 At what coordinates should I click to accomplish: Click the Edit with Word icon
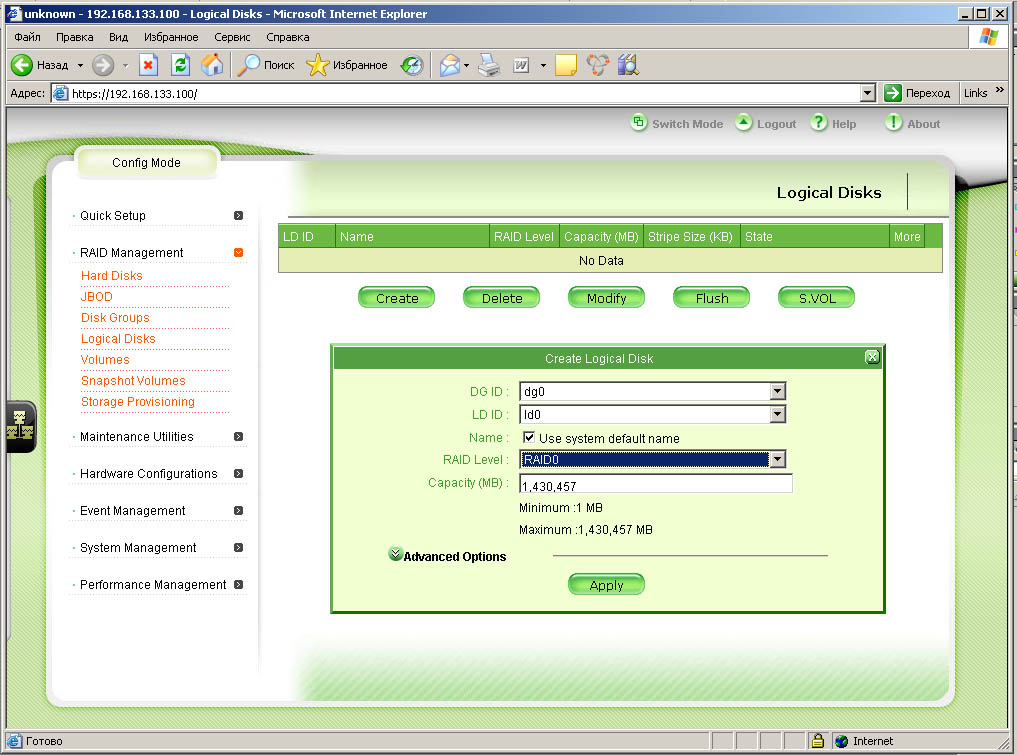[521, 65]
